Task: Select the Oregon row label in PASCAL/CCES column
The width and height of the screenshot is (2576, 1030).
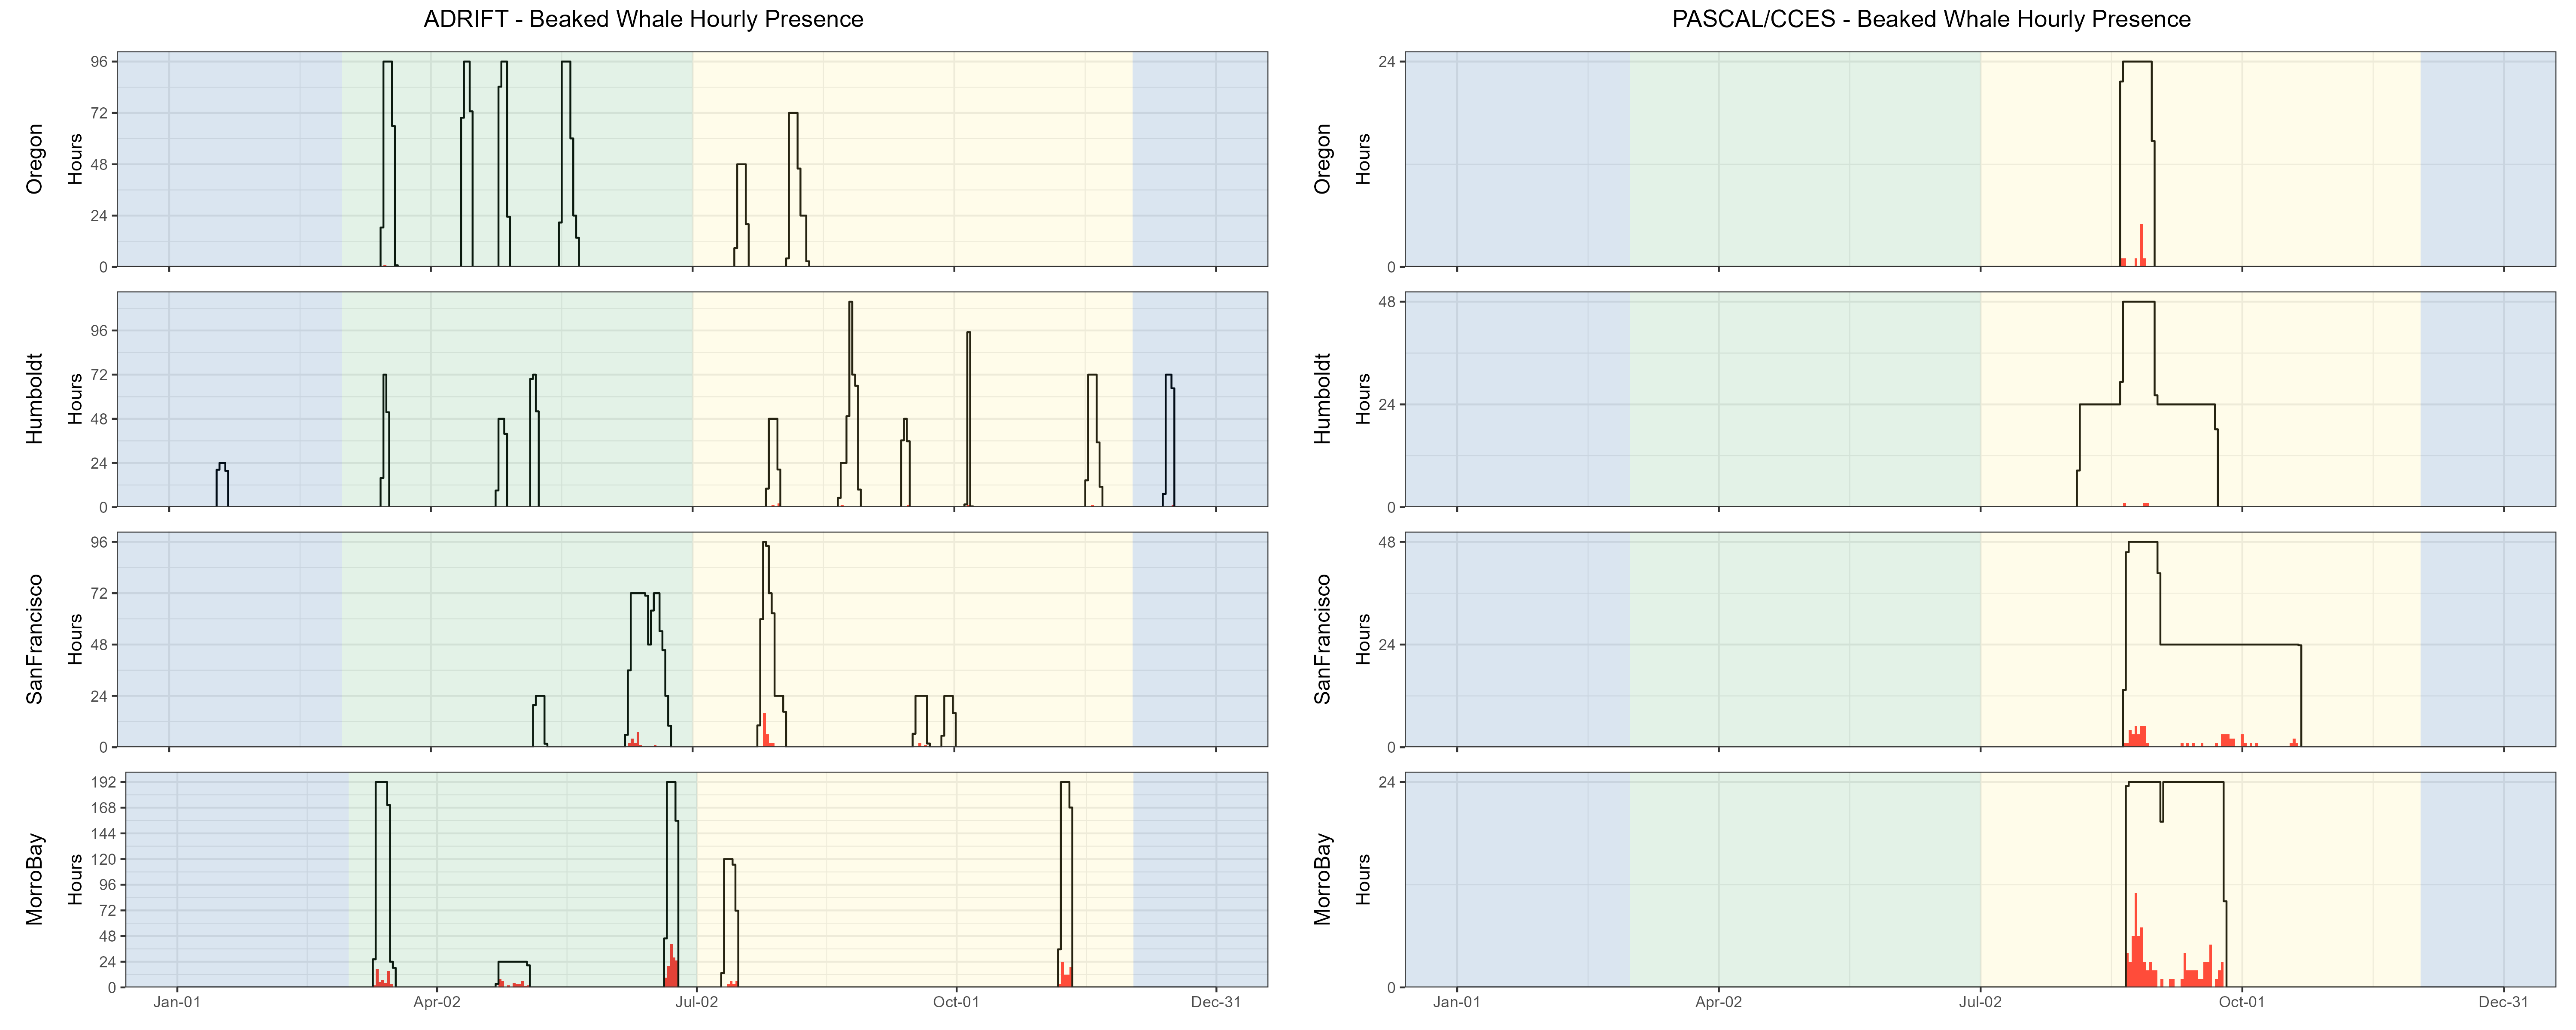Action: [1323, 159]
